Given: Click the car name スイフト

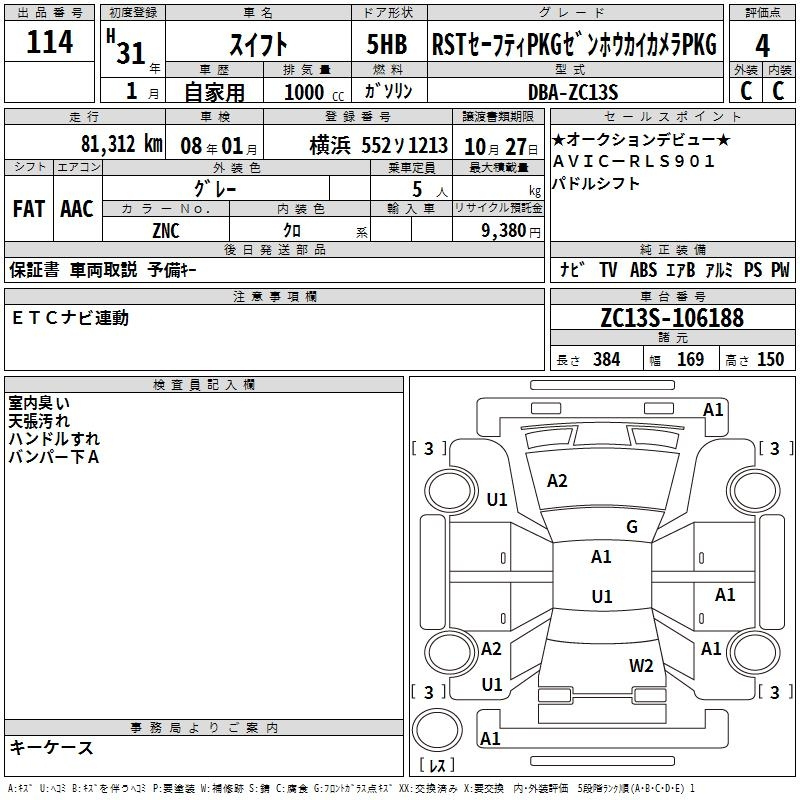Looking at the screenshot, I should click(x=258, y=44).
